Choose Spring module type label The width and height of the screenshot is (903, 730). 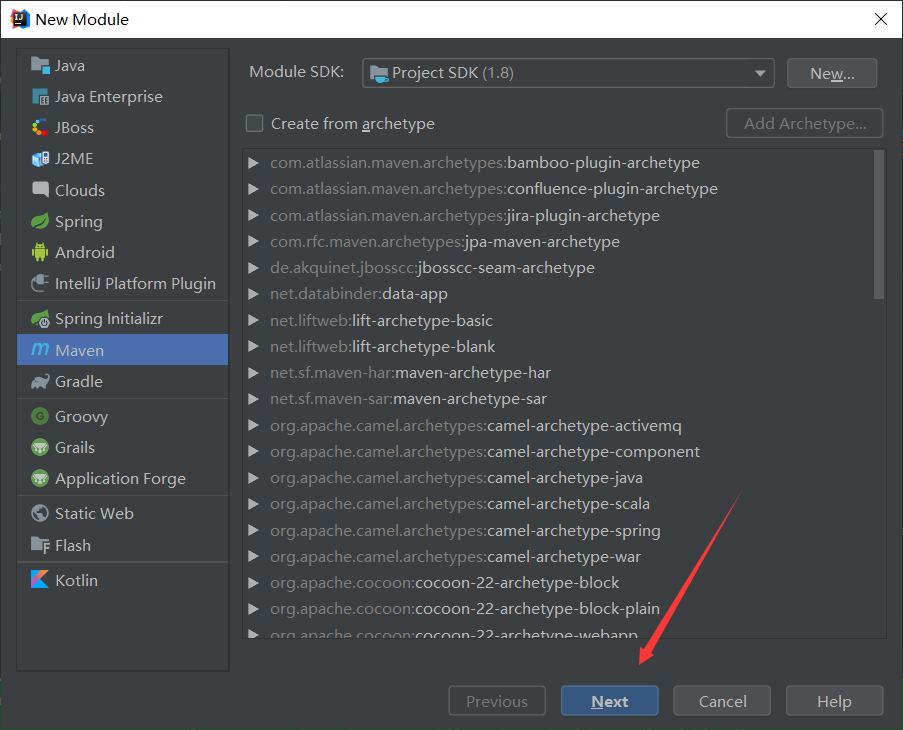[x=79, y=222]
